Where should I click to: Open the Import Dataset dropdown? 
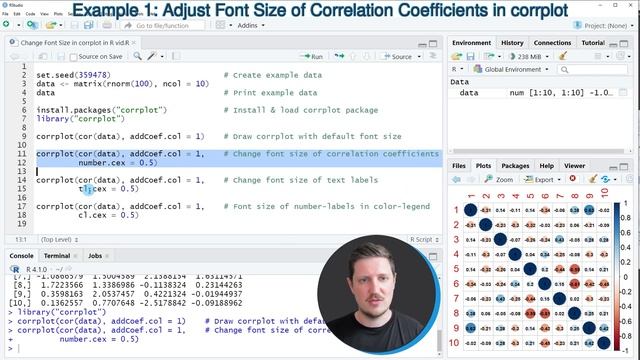(492, 56)
